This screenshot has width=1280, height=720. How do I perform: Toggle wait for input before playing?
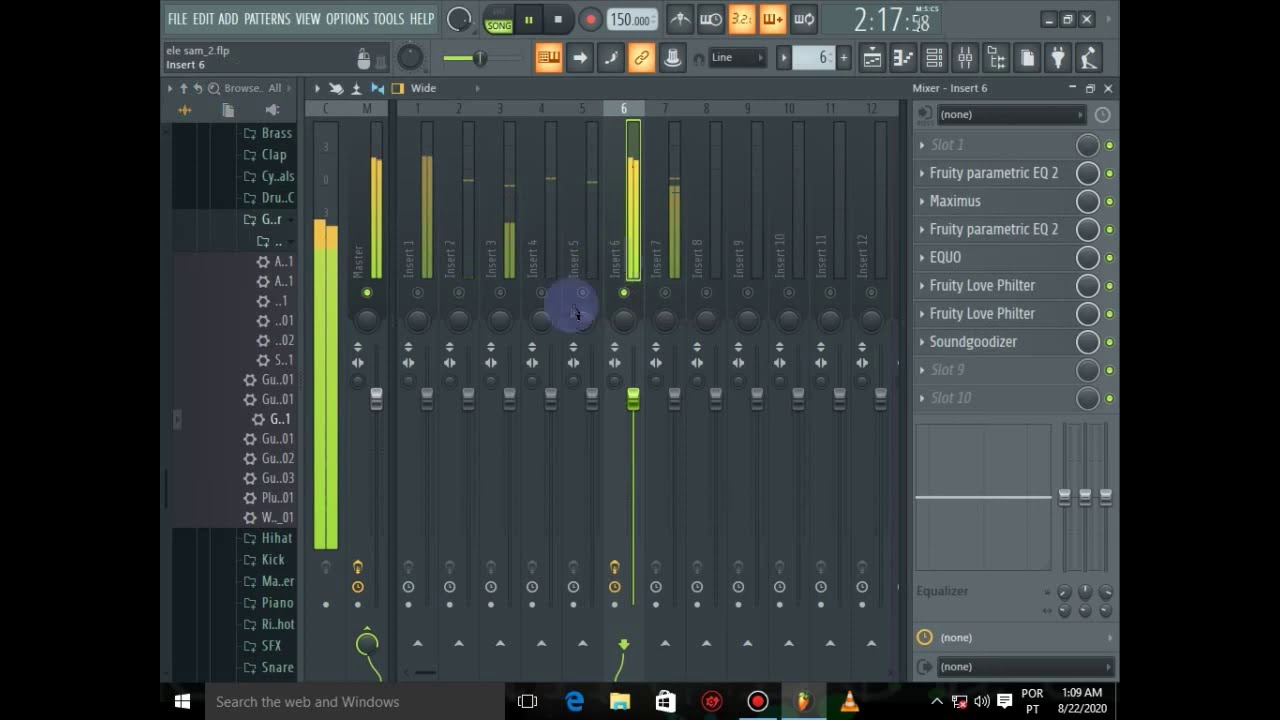click(711, 19)
